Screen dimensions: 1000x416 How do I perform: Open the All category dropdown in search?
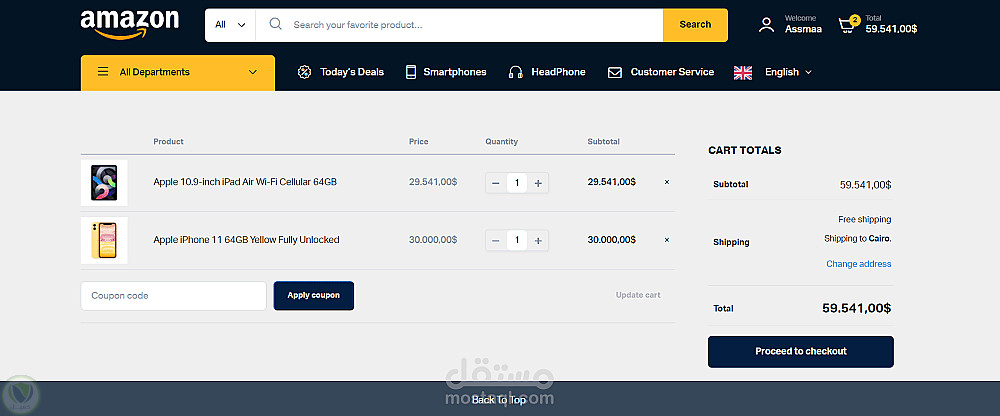230,25
